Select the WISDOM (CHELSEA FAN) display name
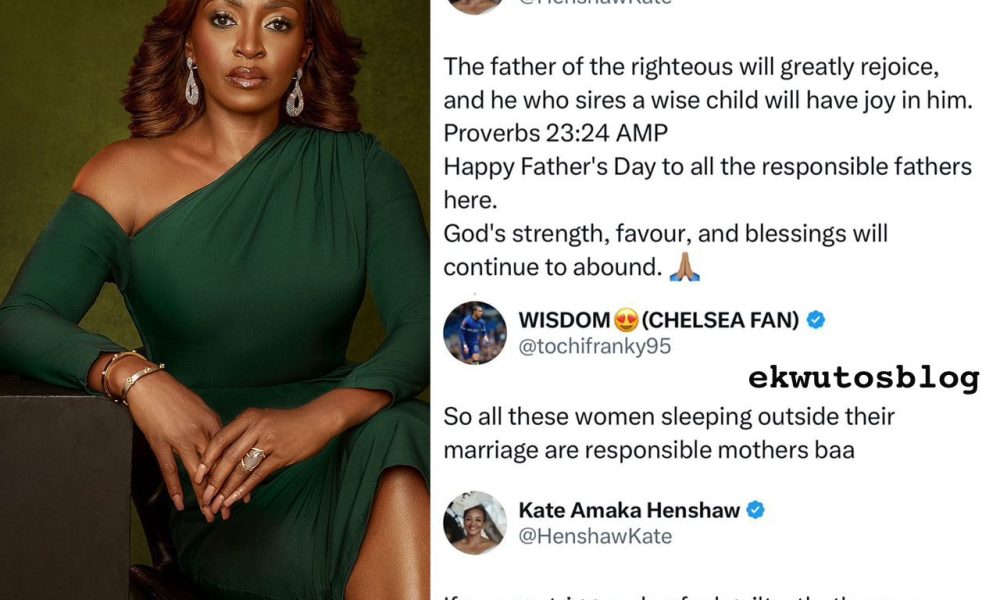Screen dimensions: 1000x600 pyautogui.click(x=659, y=319)
